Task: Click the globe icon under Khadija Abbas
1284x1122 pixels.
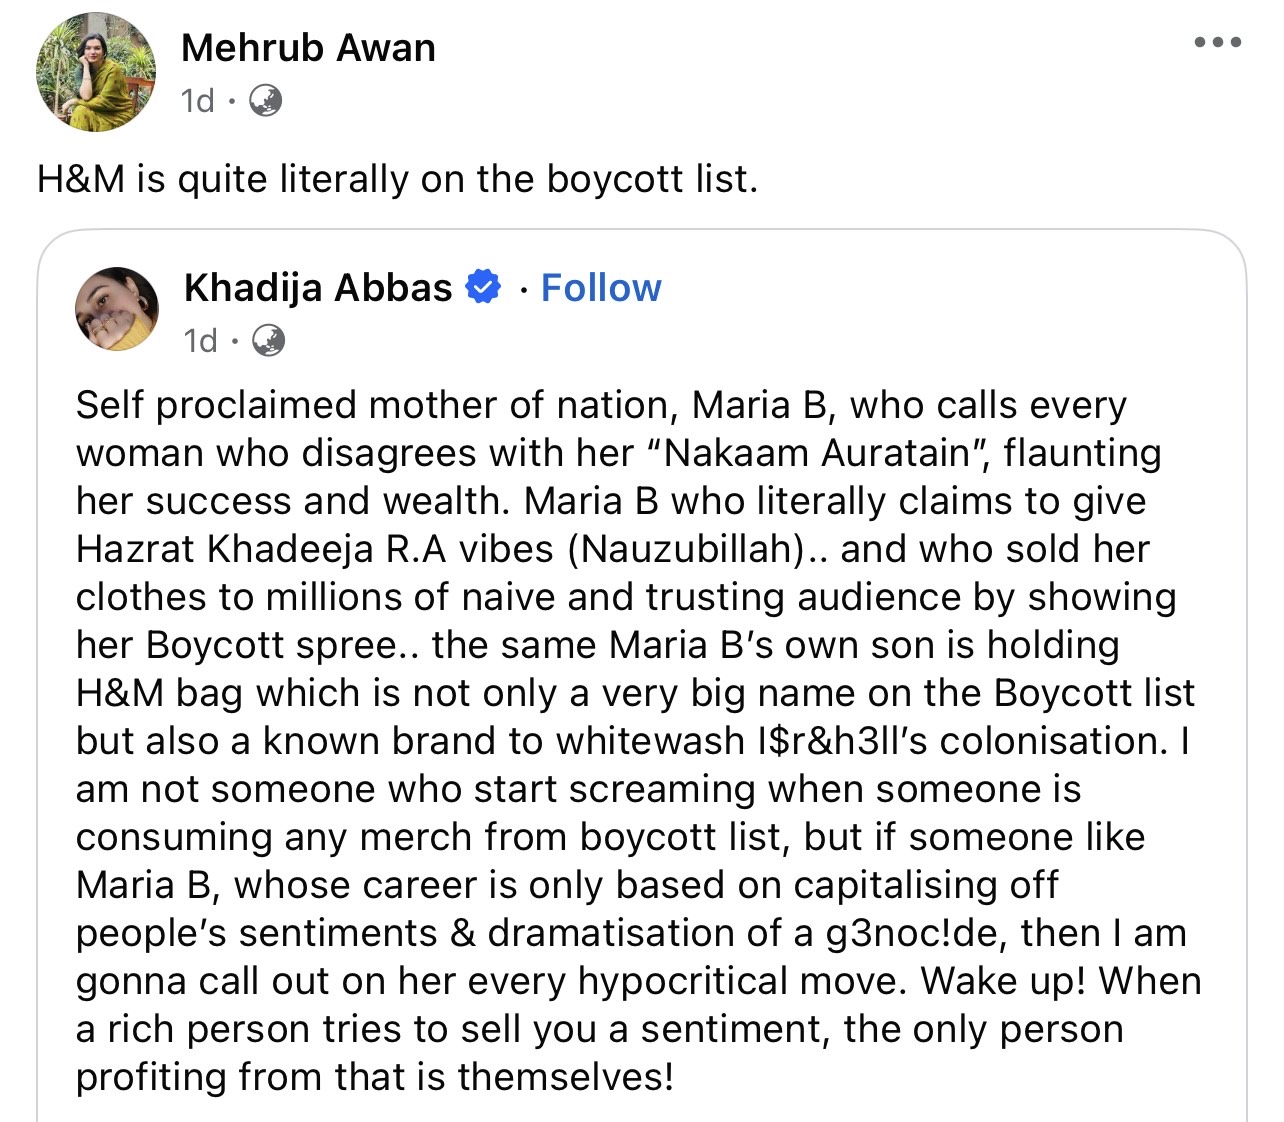Action: (269, 341)
